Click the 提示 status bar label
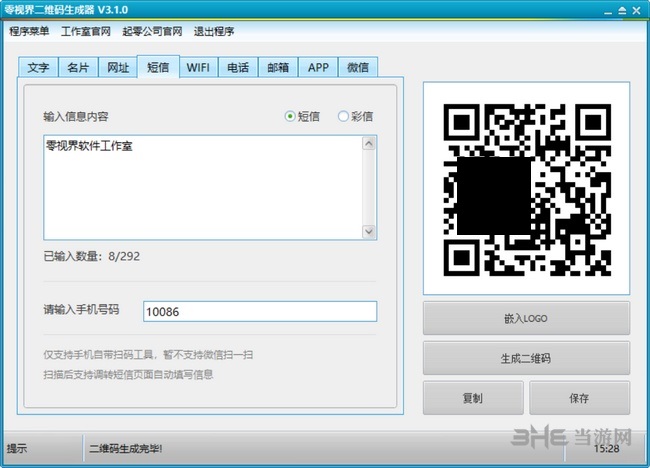This screenshot has height=468, width=650. pyautogui.click(x=17, y=449)
